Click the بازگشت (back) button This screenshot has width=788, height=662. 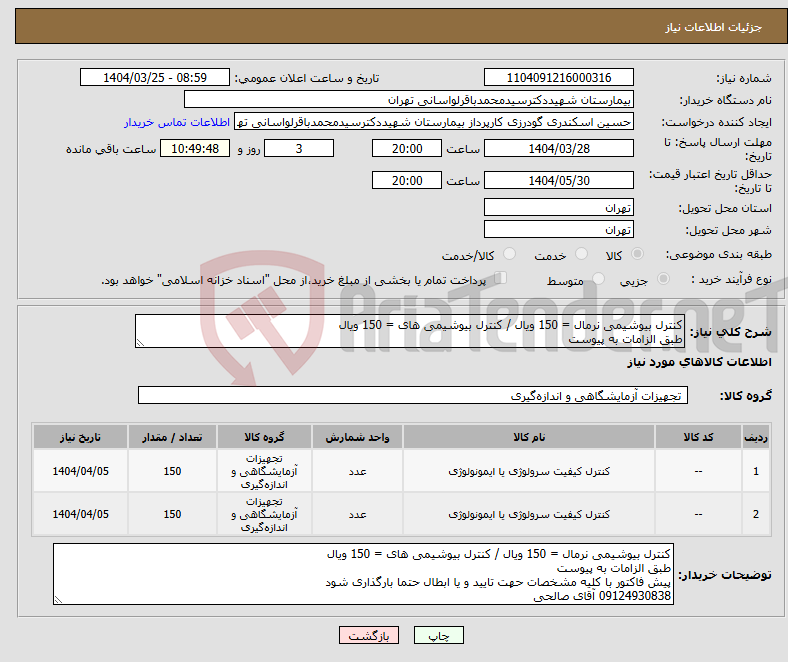point(368,635)
